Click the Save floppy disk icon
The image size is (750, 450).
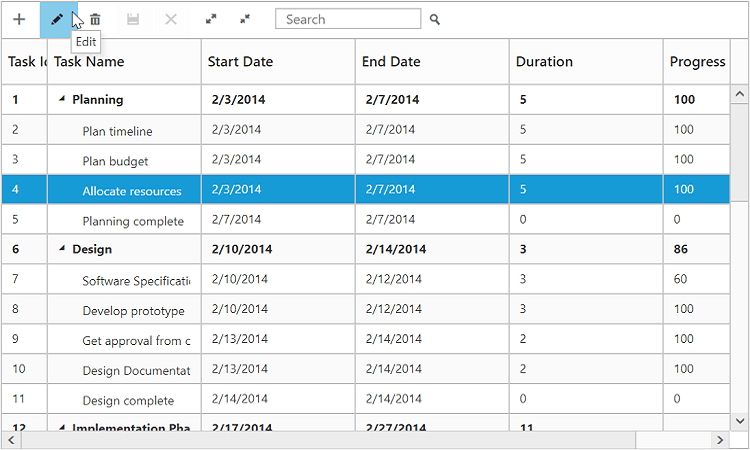(133, 19)
